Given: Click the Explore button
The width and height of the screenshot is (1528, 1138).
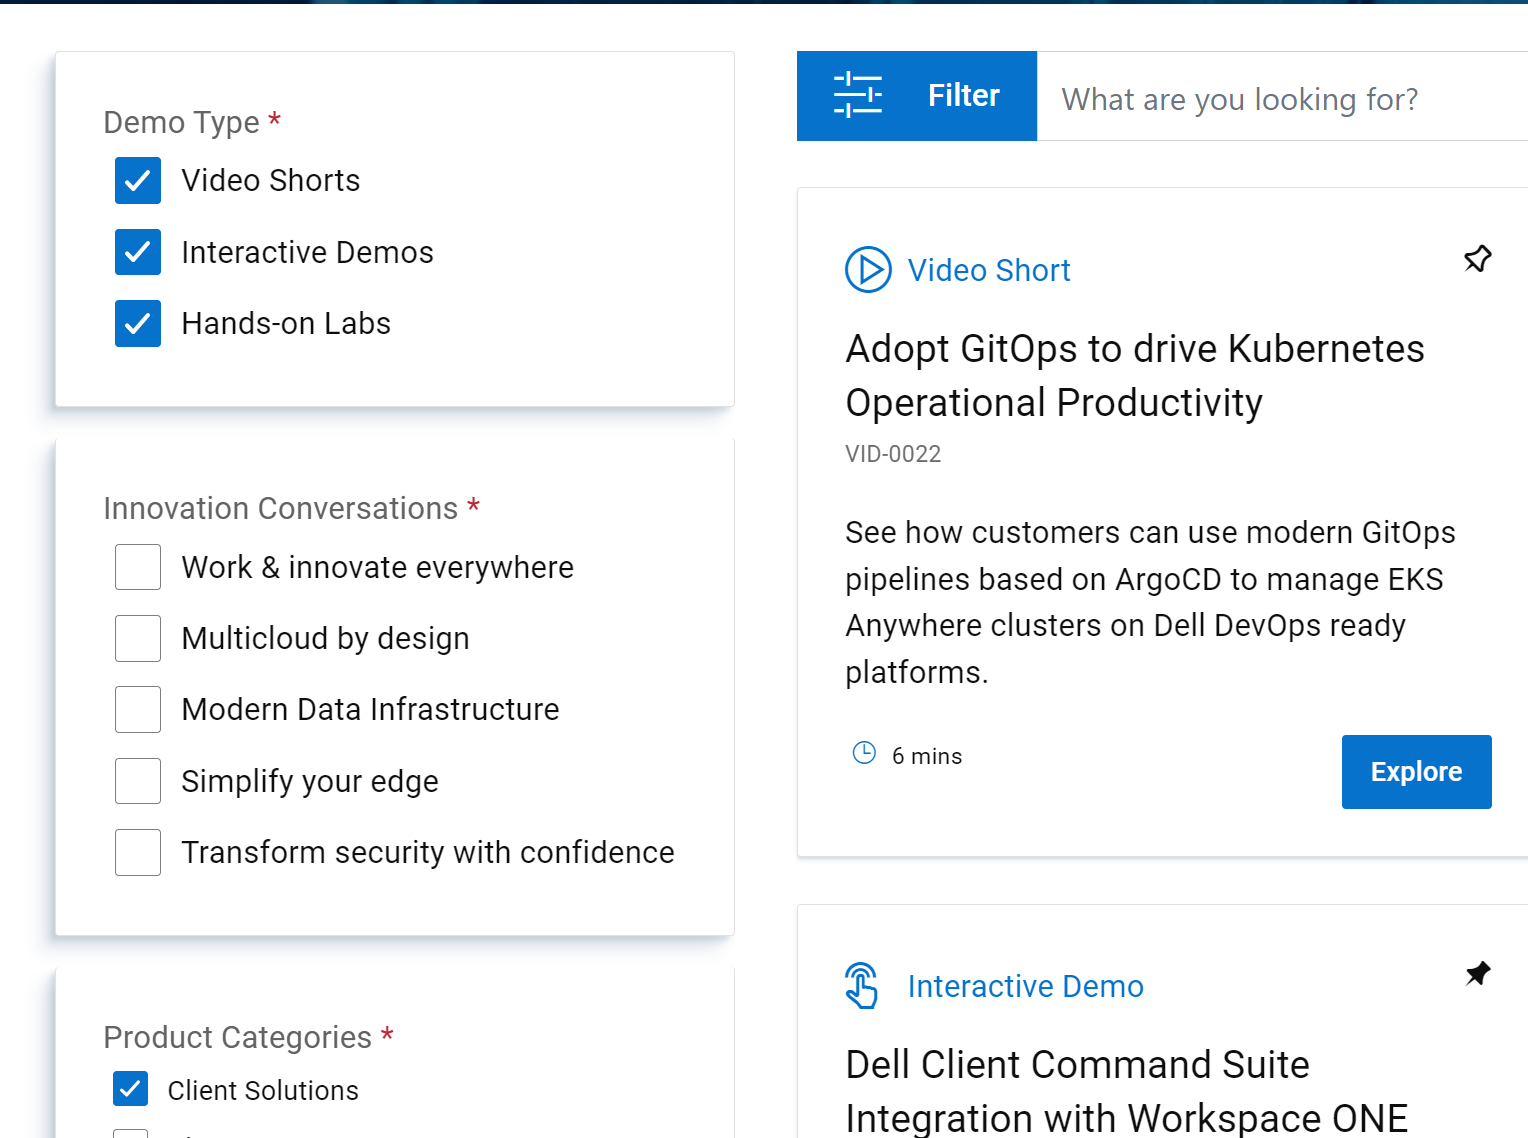Looking at the screenshot, I should (x=1416, y=771).
